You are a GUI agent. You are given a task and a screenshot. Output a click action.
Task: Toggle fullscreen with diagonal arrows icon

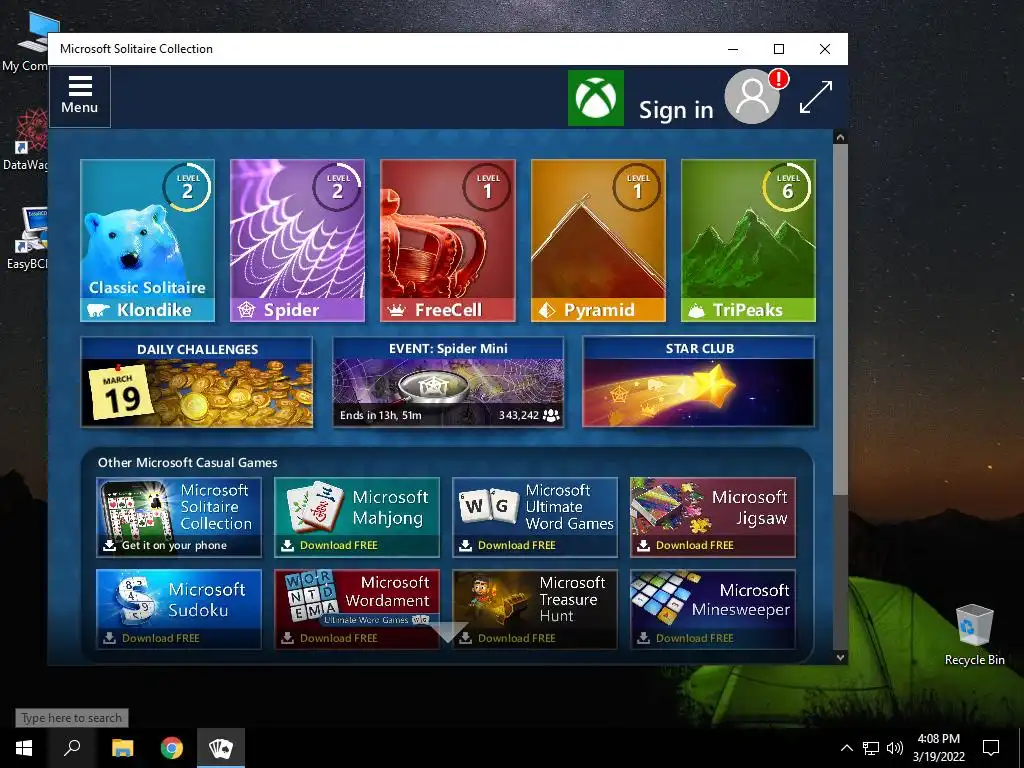(816, 97)
